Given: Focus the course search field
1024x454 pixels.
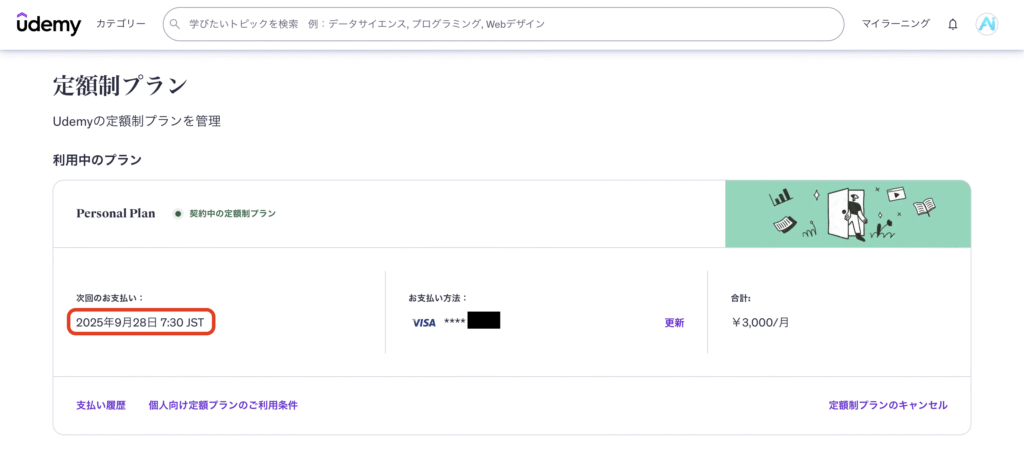Looking at the screenshot, I should pos(503,24).
